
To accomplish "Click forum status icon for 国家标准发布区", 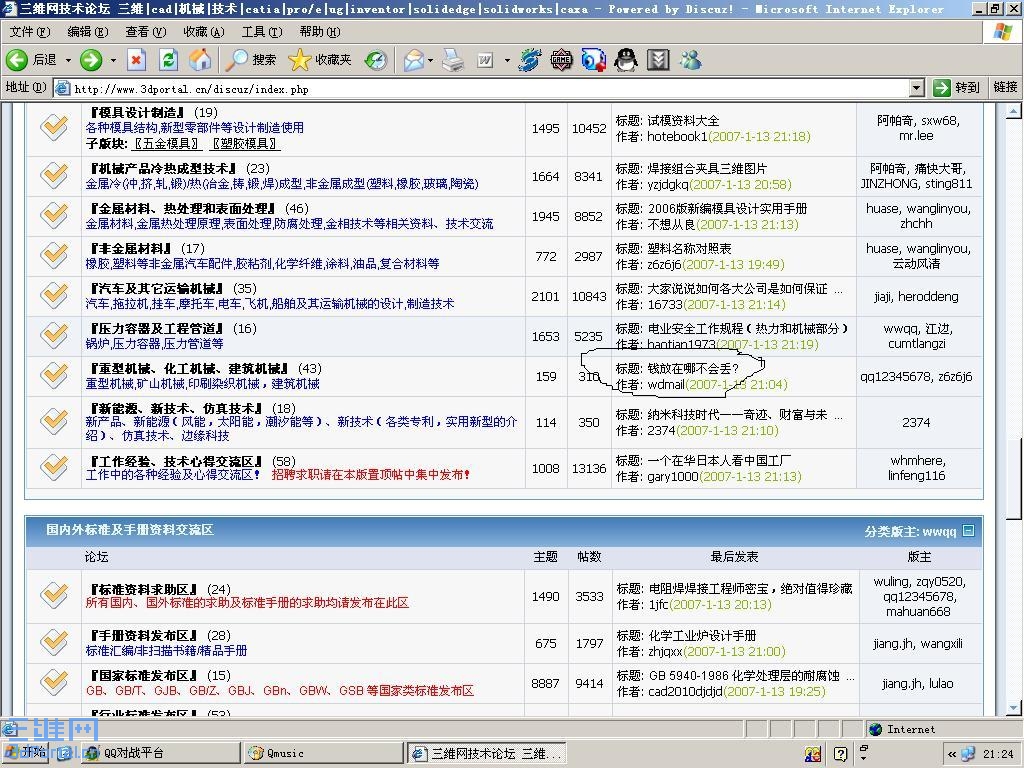I will click(54, 682).
